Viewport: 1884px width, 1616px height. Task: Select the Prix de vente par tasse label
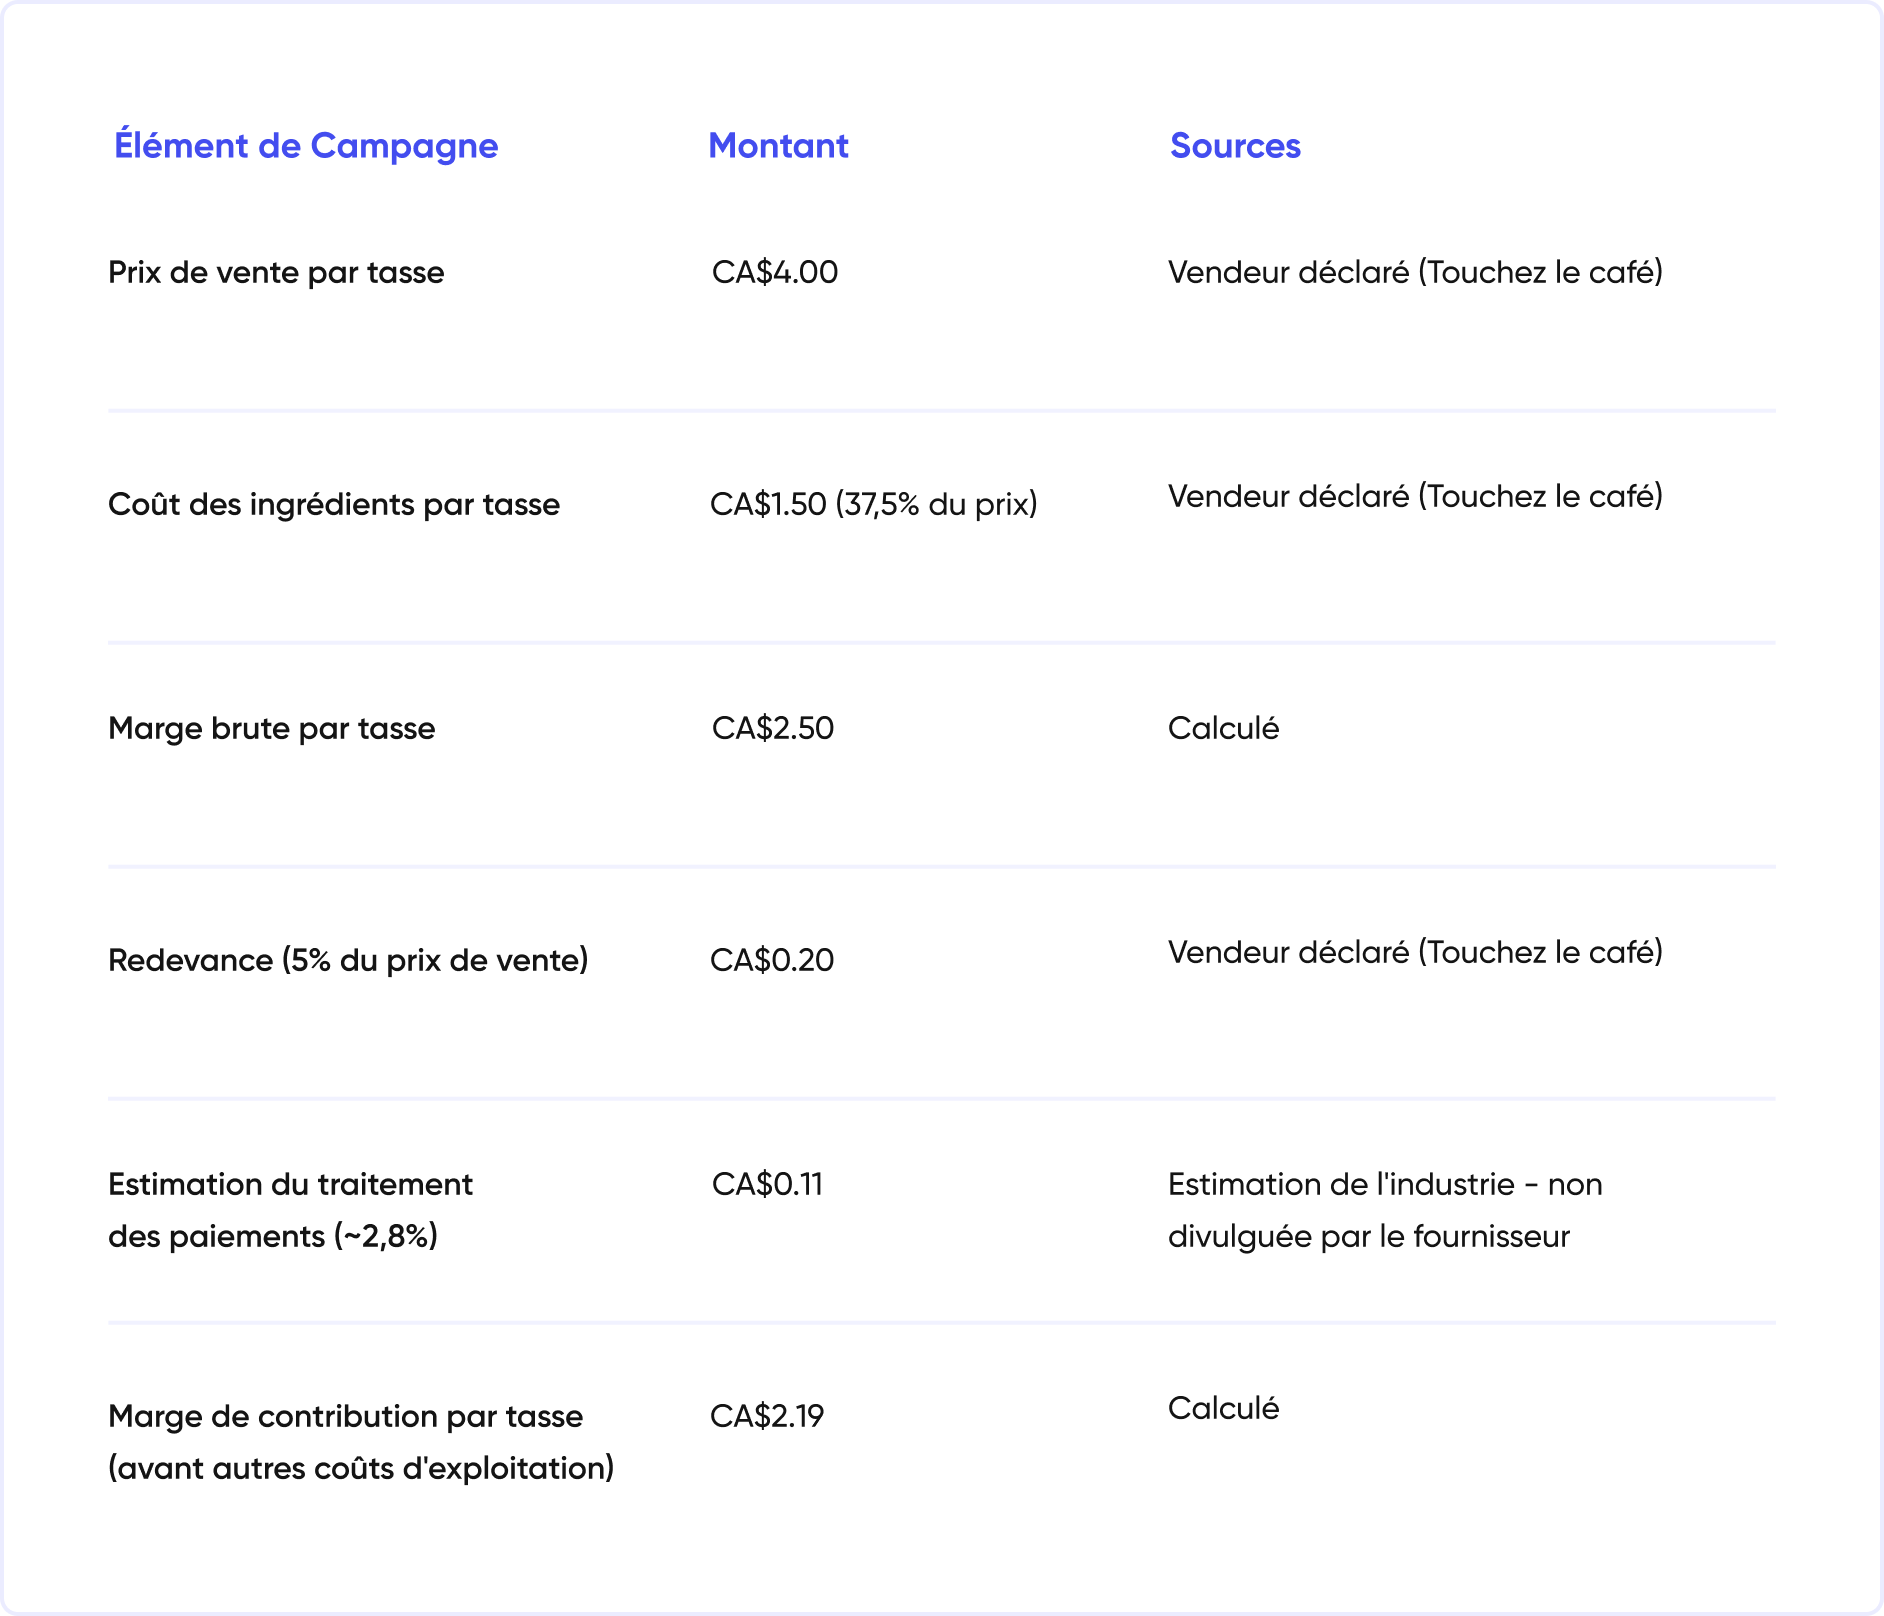click(276, 272)
